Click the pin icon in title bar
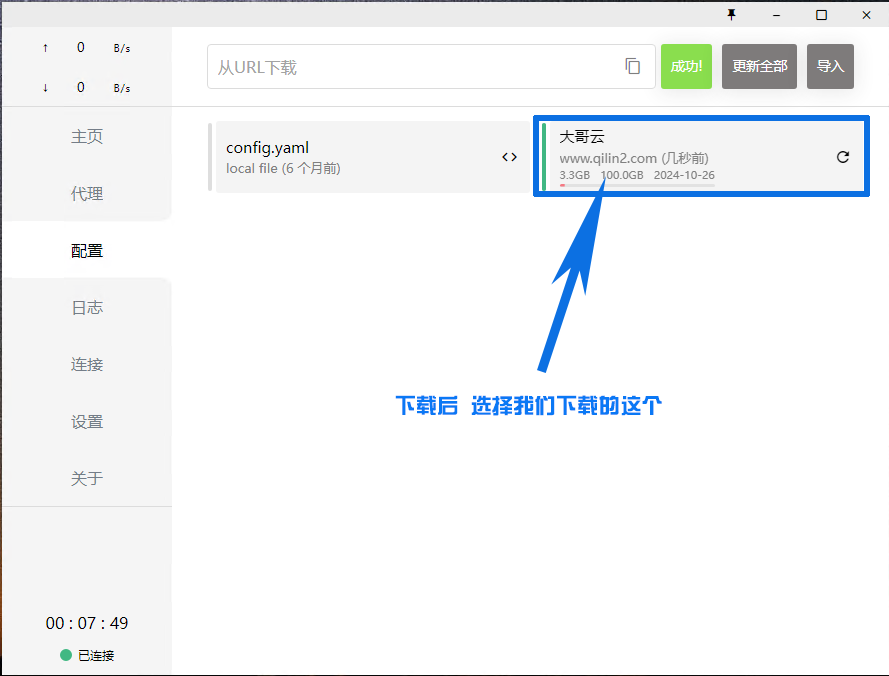 coord(731,14)
